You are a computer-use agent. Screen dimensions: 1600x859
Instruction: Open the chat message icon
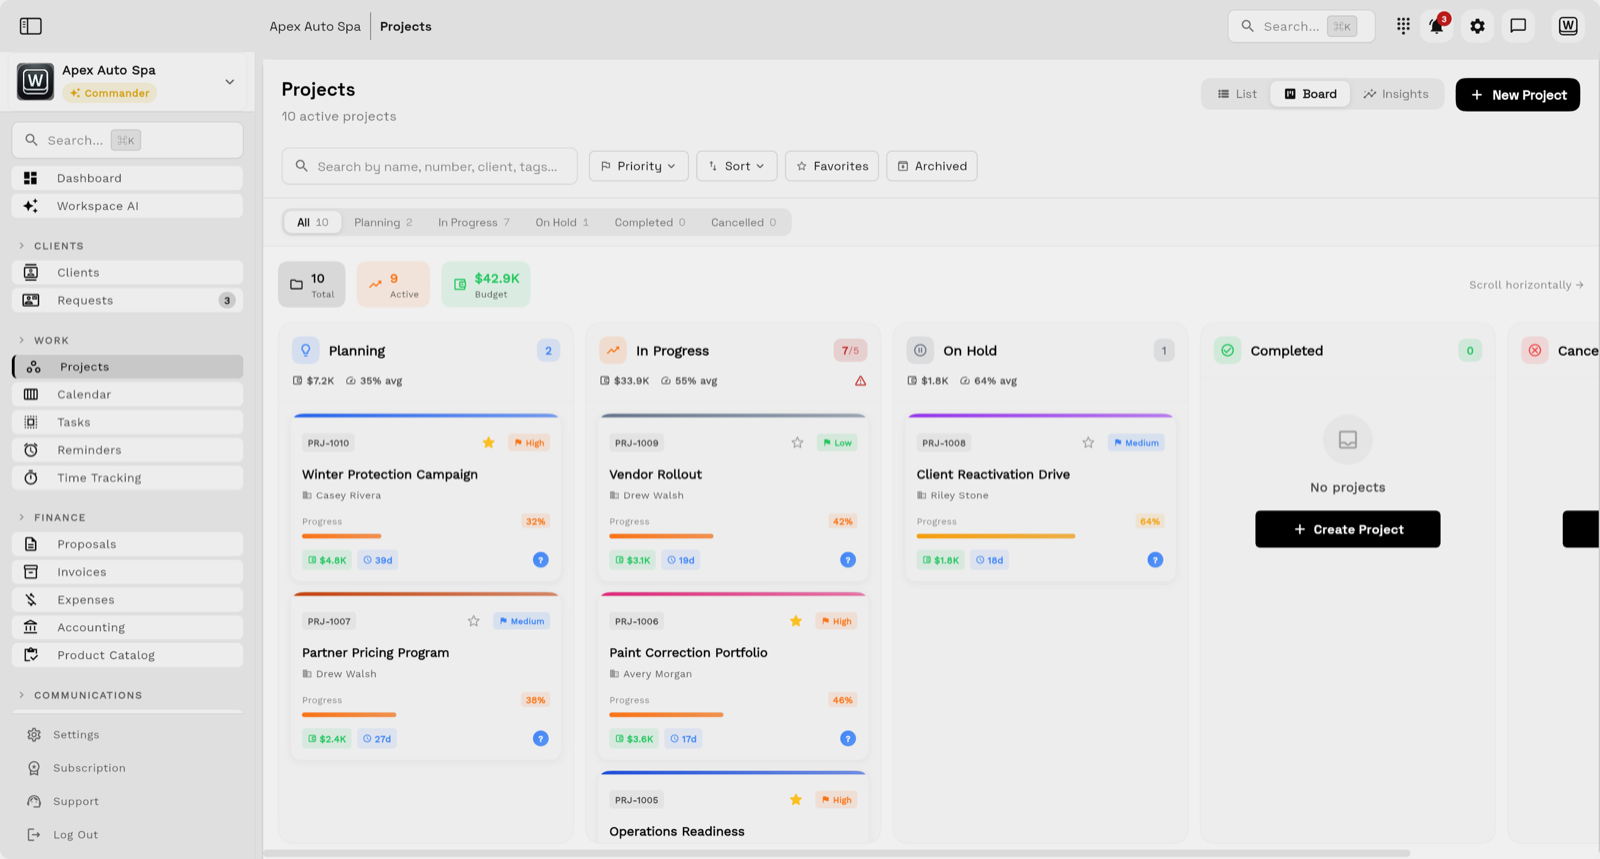1518,26
